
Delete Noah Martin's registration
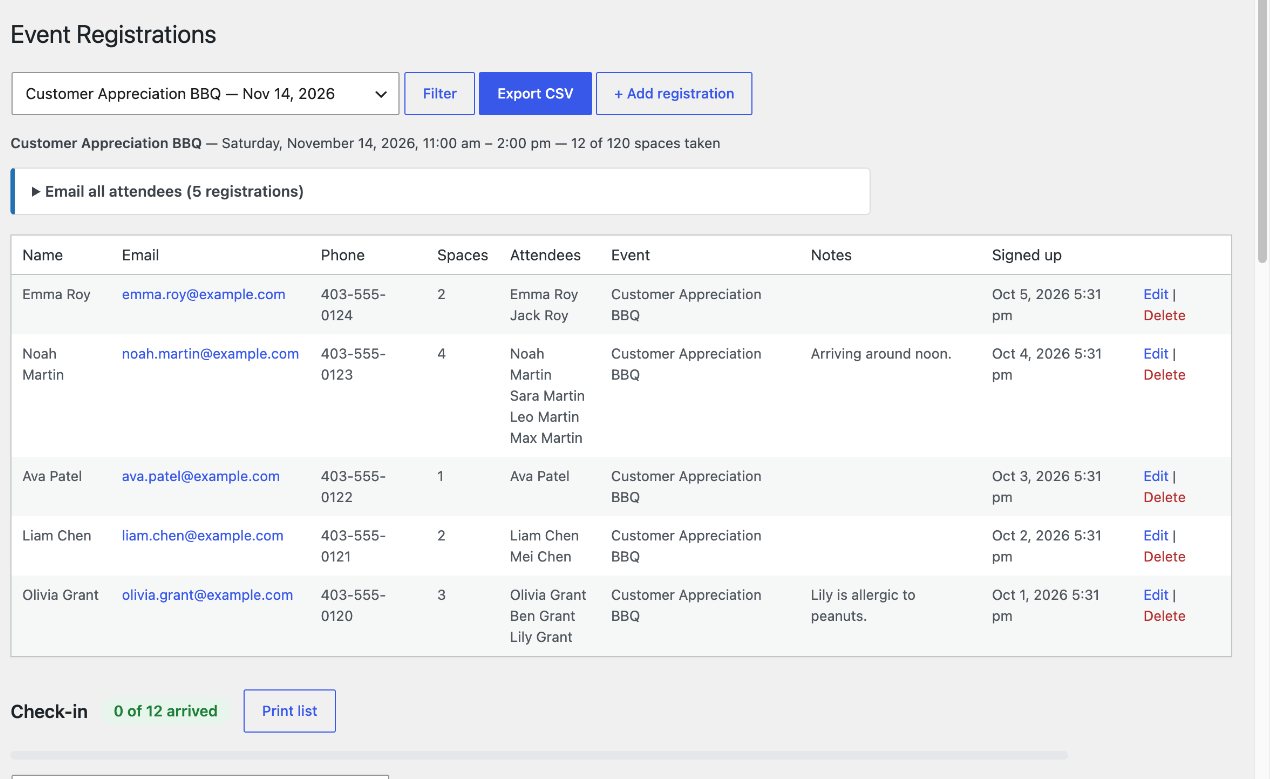[1164, 375]
